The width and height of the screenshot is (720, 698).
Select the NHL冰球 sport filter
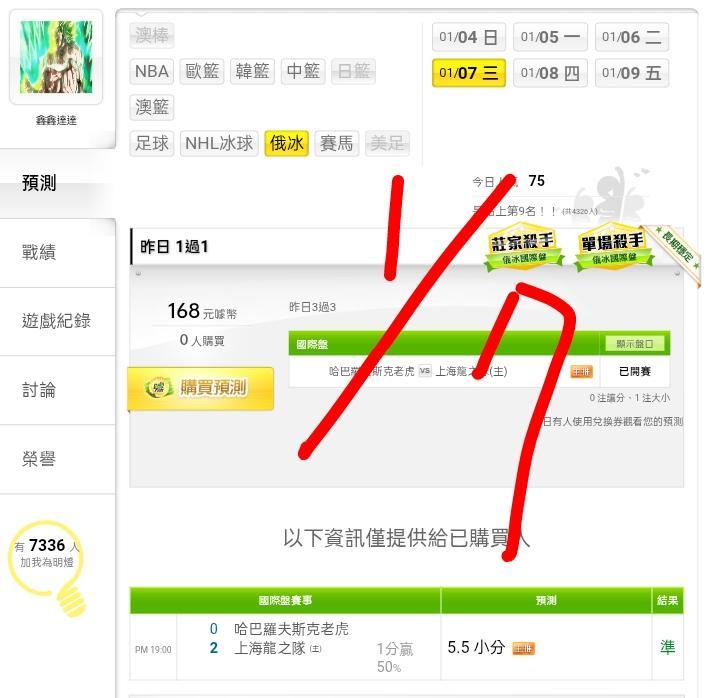[x=219, y=143]
